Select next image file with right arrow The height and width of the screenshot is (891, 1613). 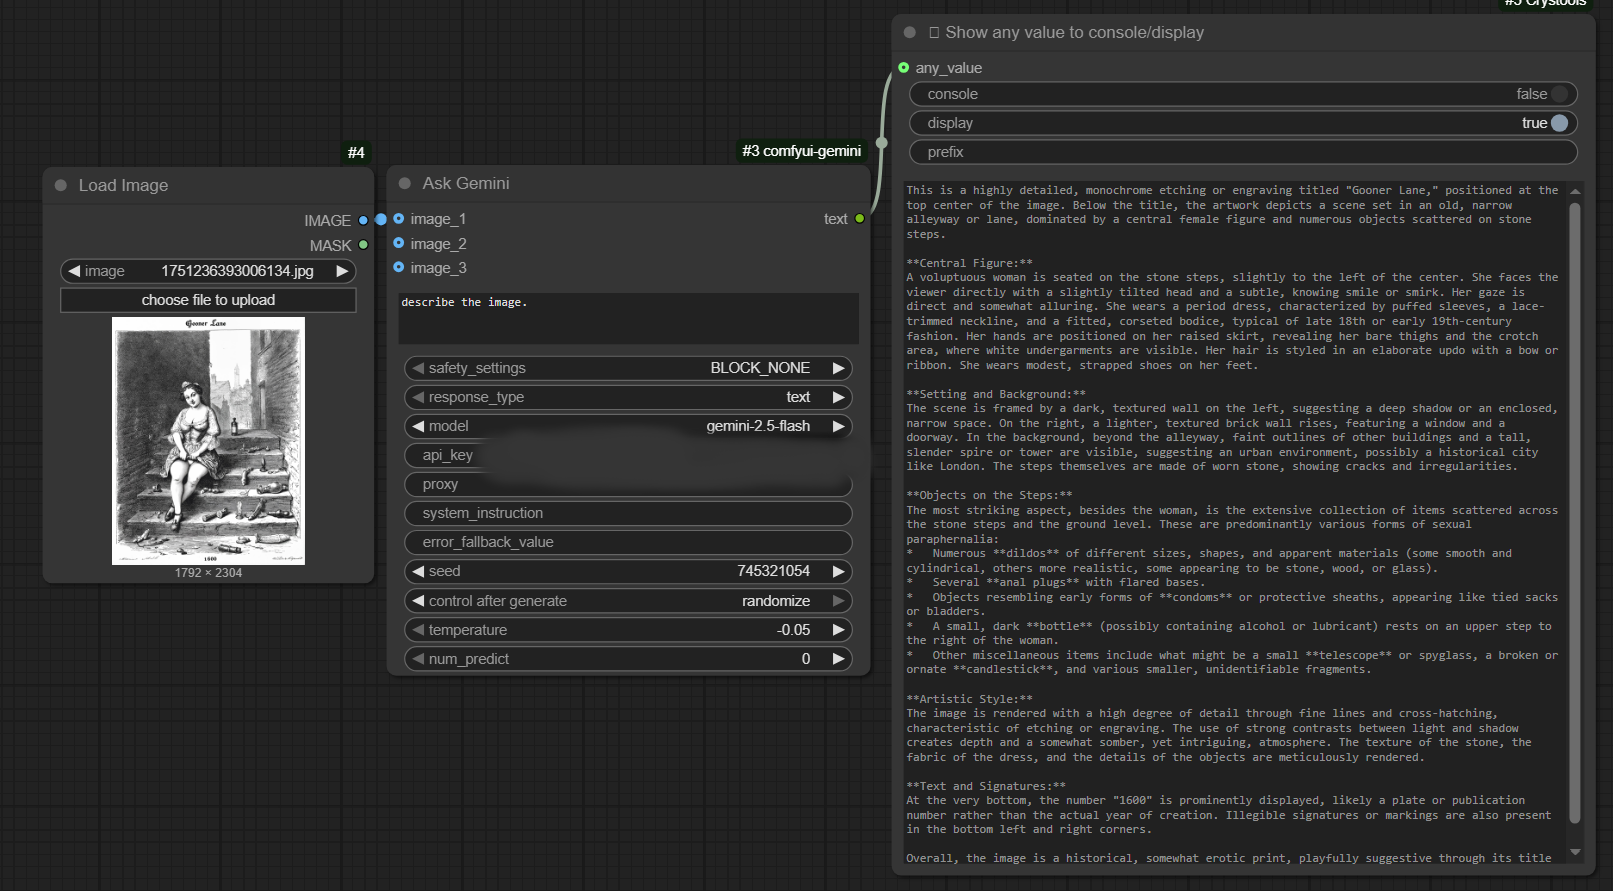342,271
